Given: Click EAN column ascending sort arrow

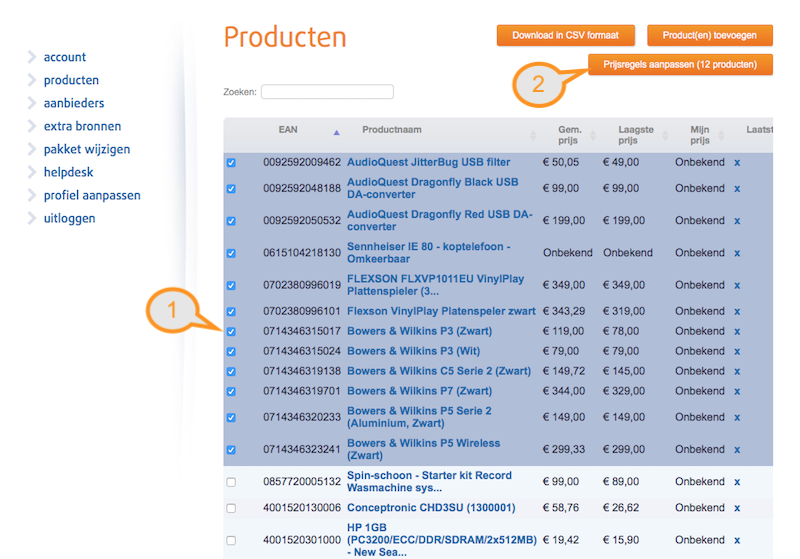Looking at the screenshot, I should pos(336,133).
